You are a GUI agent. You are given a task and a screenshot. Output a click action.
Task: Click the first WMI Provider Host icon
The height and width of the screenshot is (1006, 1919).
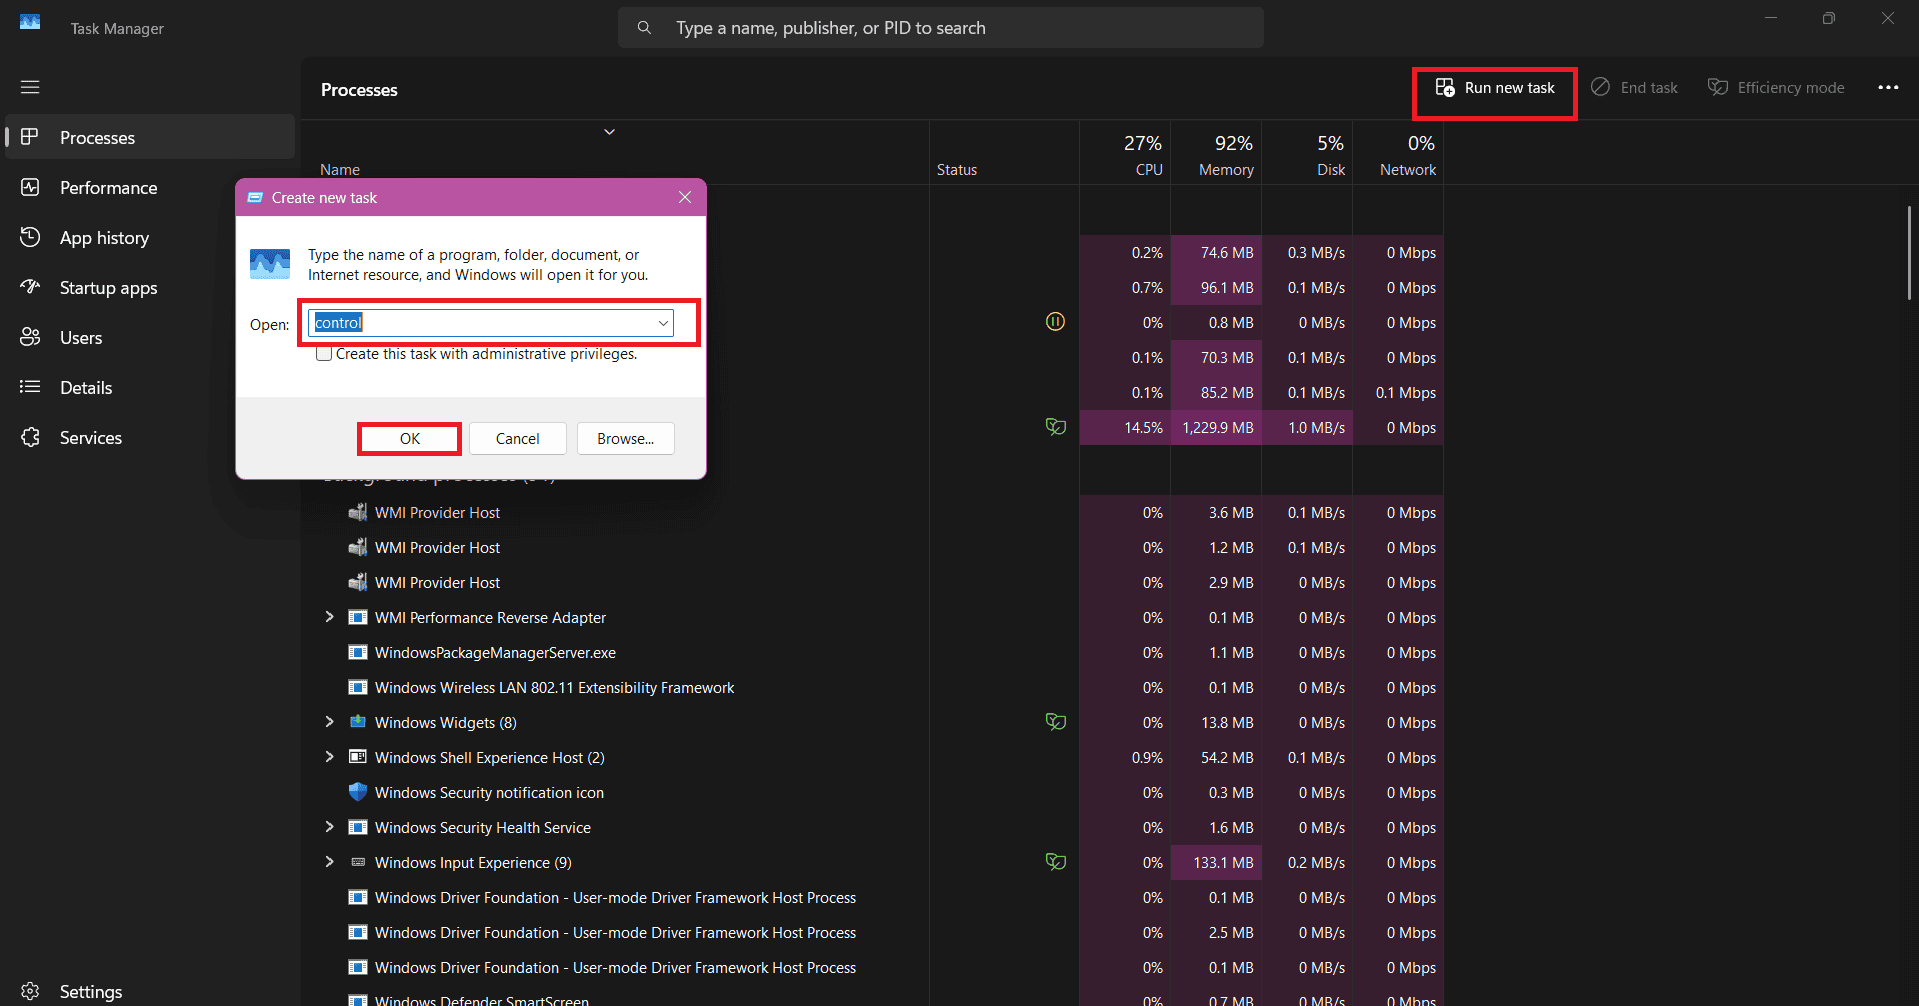(357, 512)
